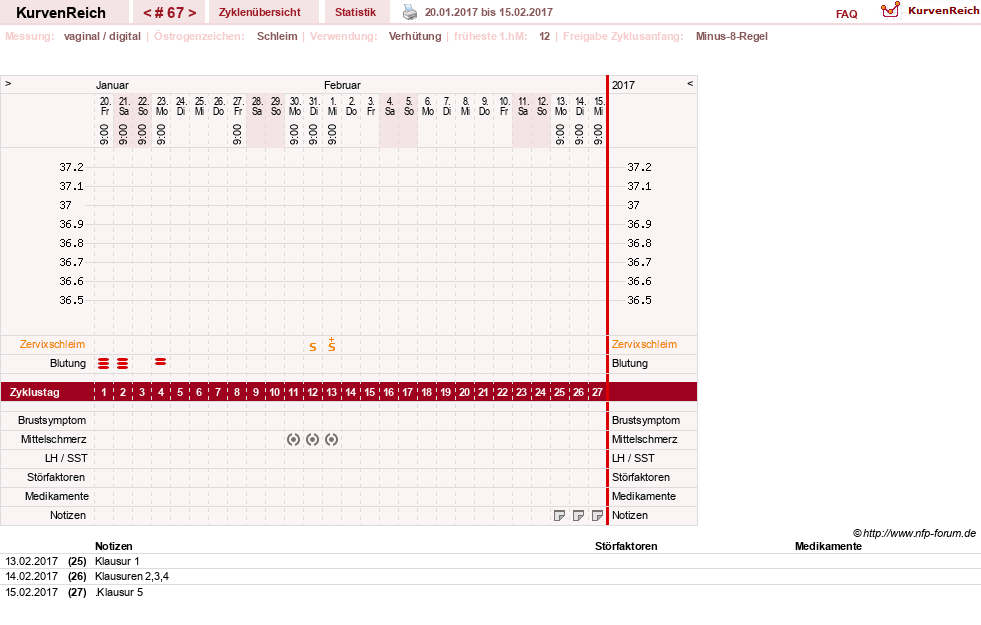Click the 2017 year label
Screen dimensions: 981x625
pos(623,85)
